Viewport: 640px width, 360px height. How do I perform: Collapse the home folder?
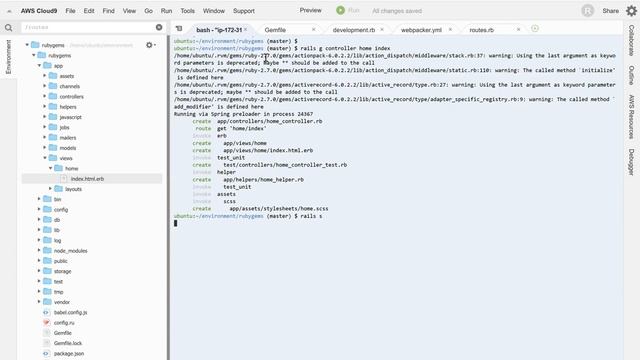[x=51, y=168]
